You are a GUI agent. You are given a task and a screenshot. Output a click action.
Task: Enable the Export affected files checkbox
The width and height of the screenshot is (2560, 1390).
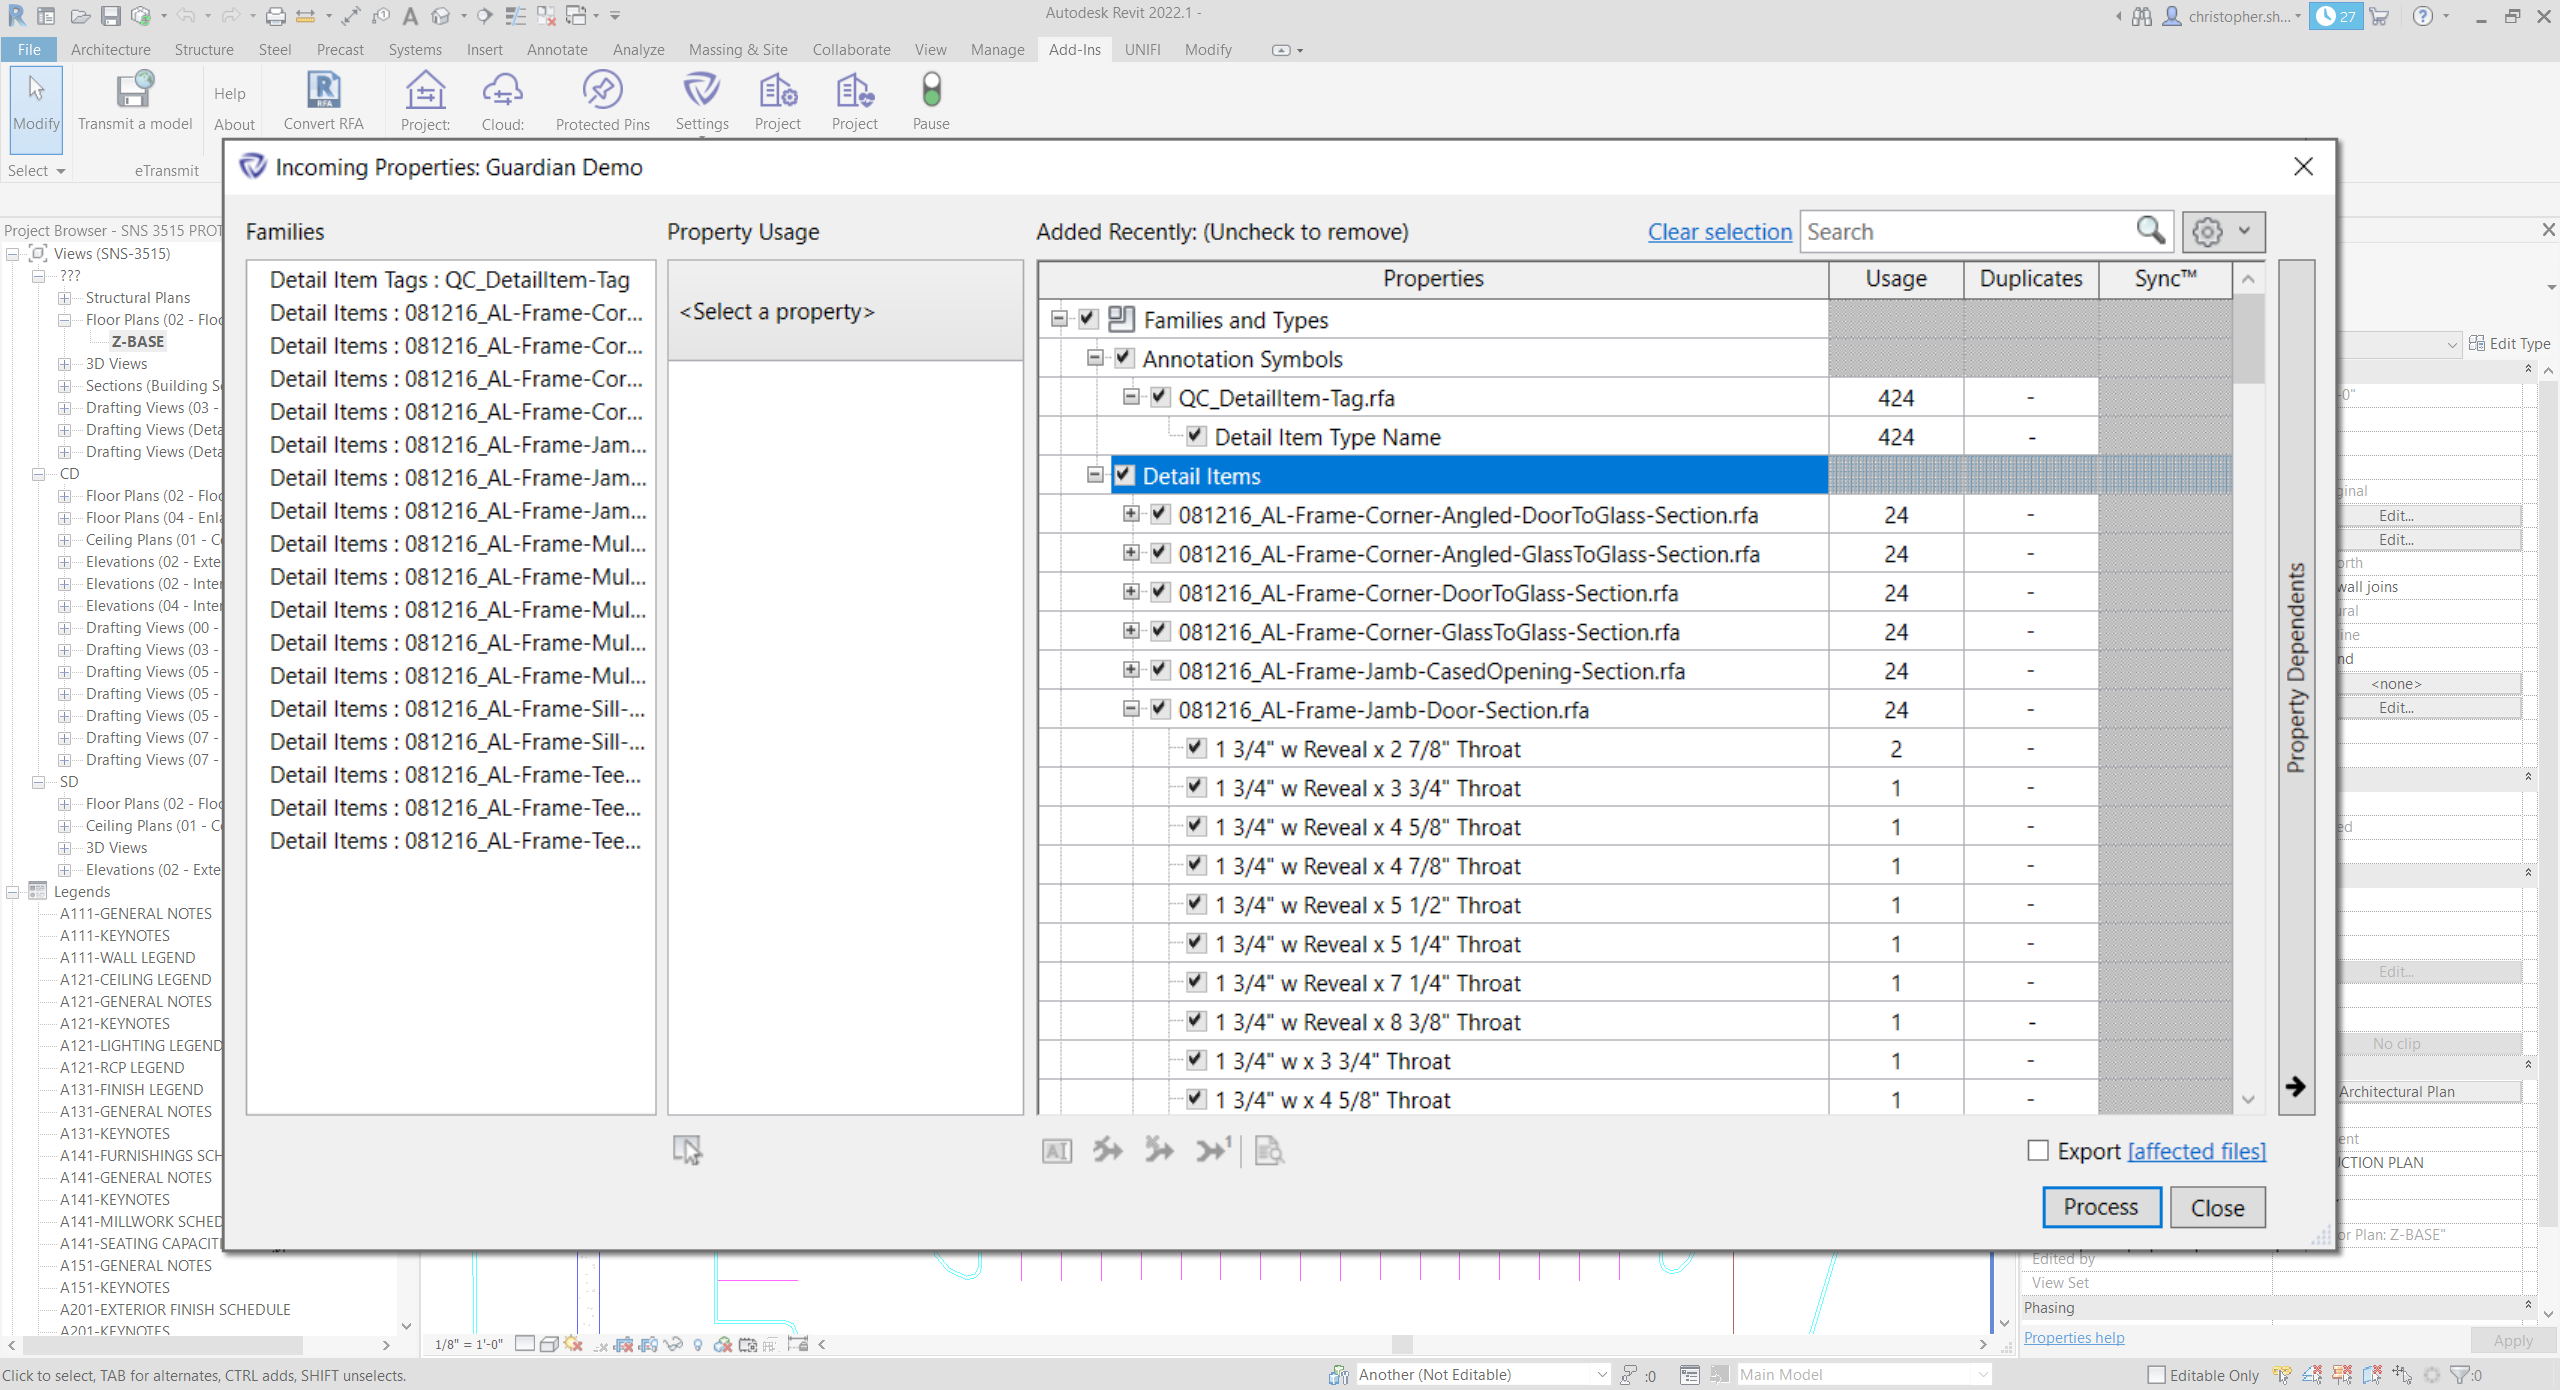(x=2037, y=1151)
